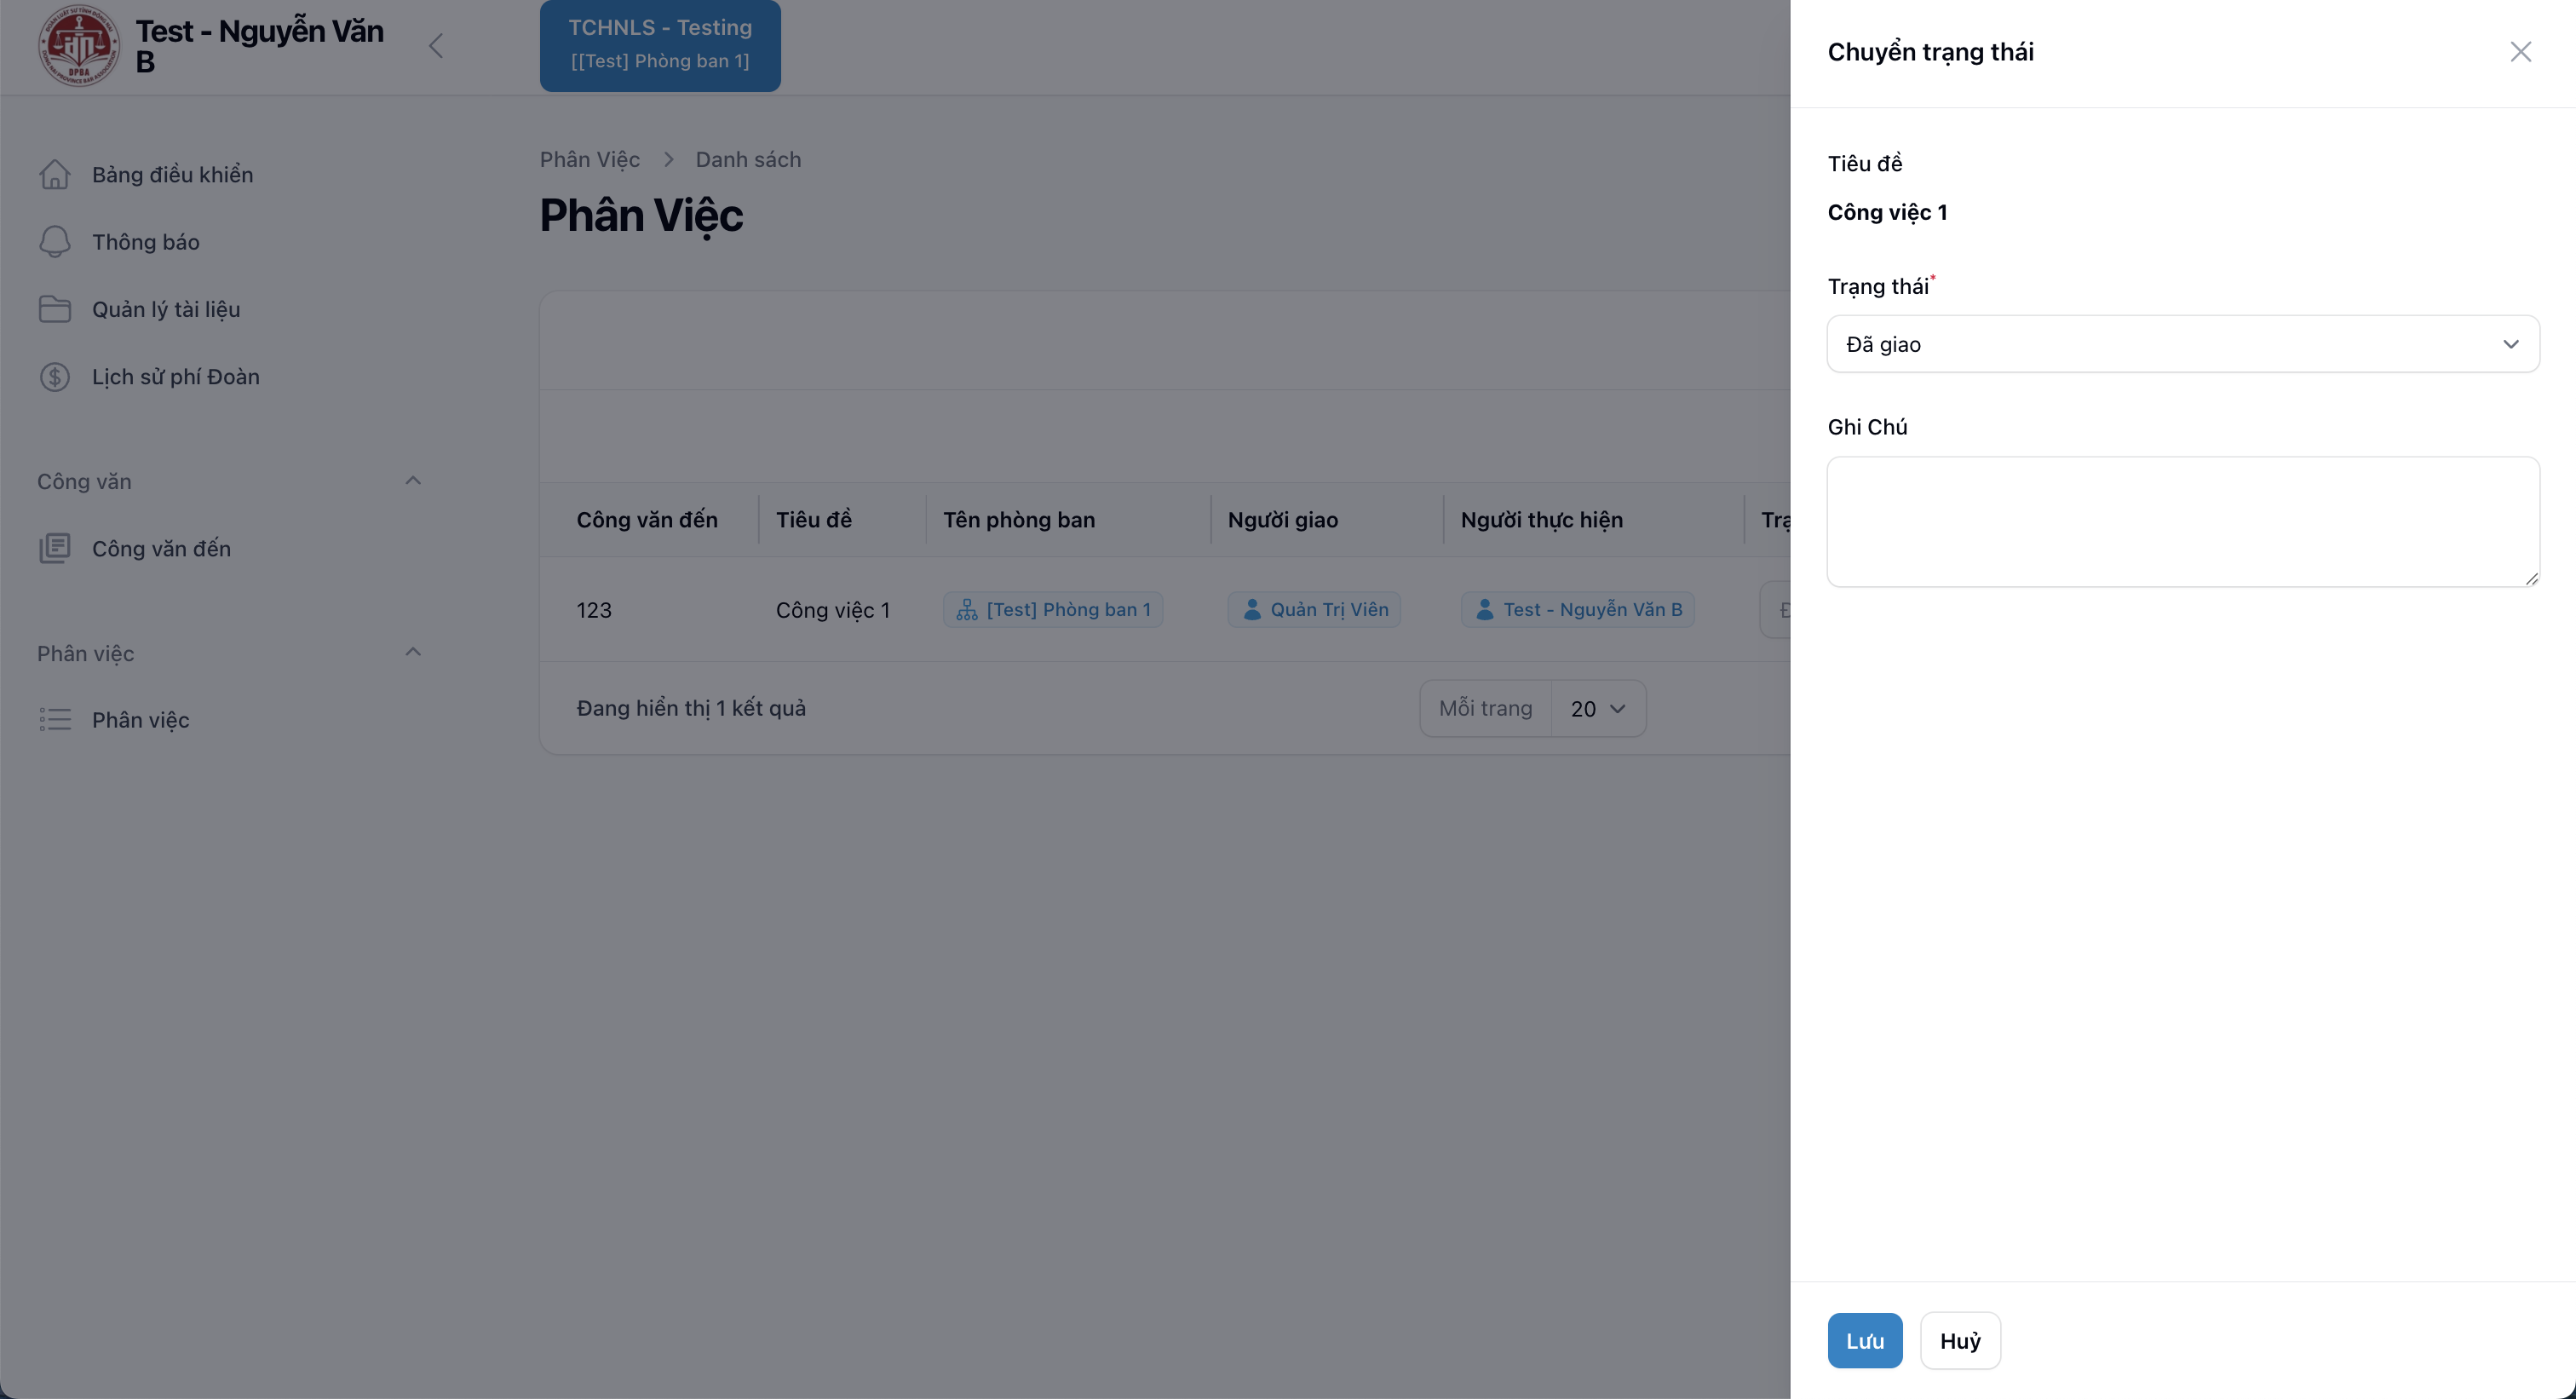
Task: Open the Trạng thái dropdown showing Đã giao
Action: 2182,344
